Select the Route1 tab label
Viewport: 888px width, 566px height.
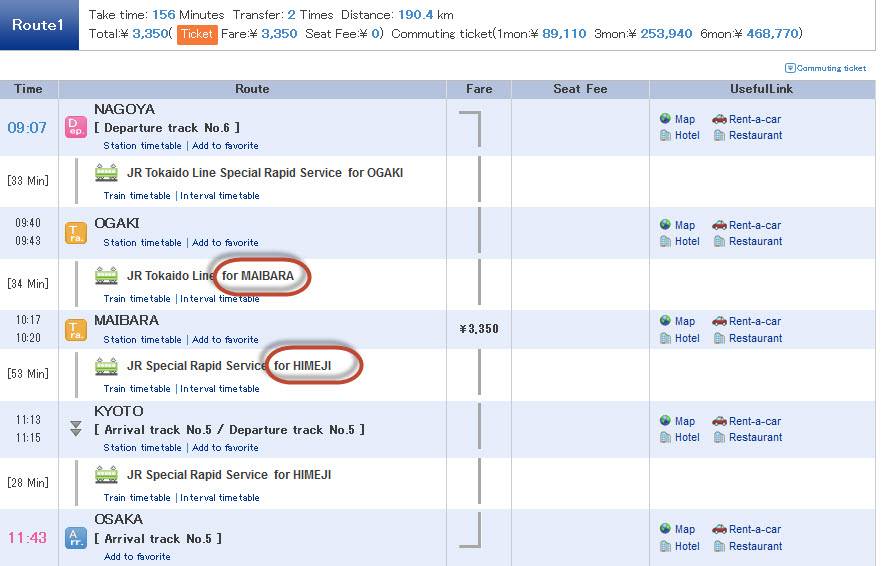point(38,24)
